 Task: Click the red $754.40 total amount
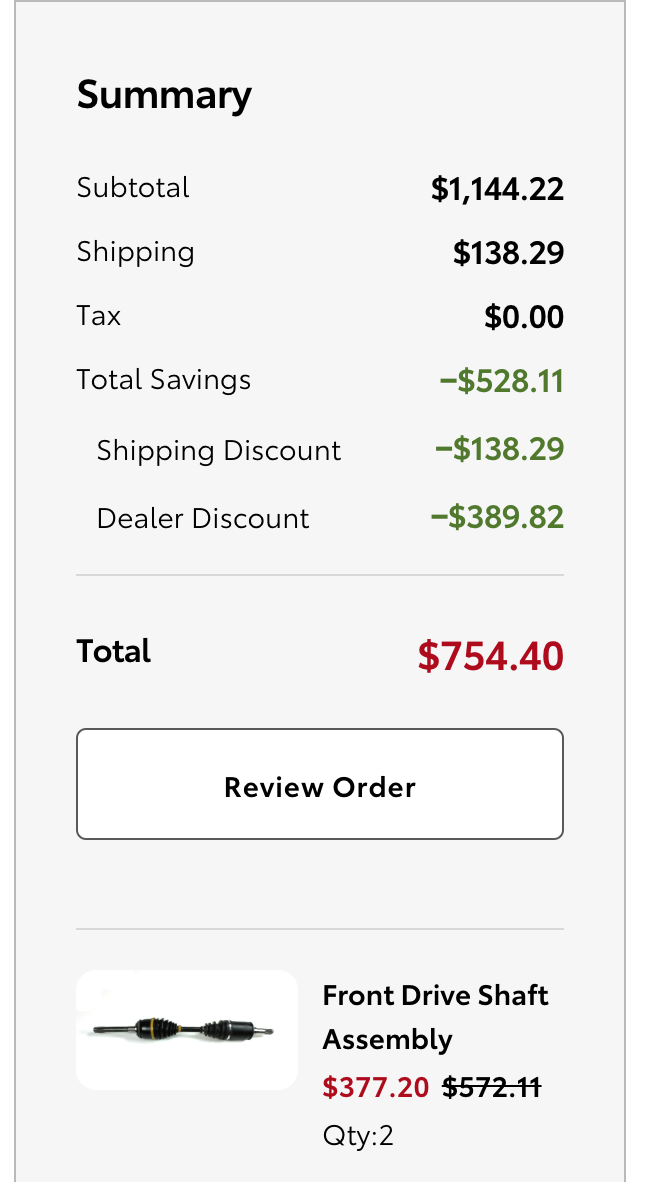click(x=491, y=656)
